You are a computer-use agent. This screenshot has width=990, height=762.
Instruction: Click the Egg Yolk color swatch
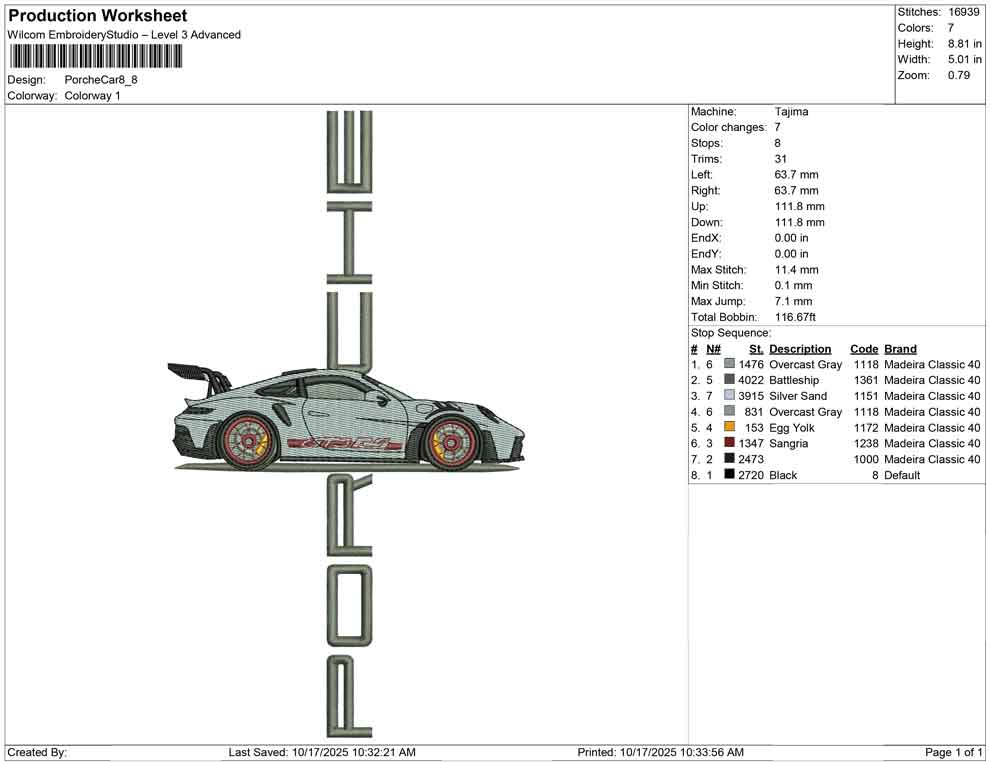click(x=729, y=428)
